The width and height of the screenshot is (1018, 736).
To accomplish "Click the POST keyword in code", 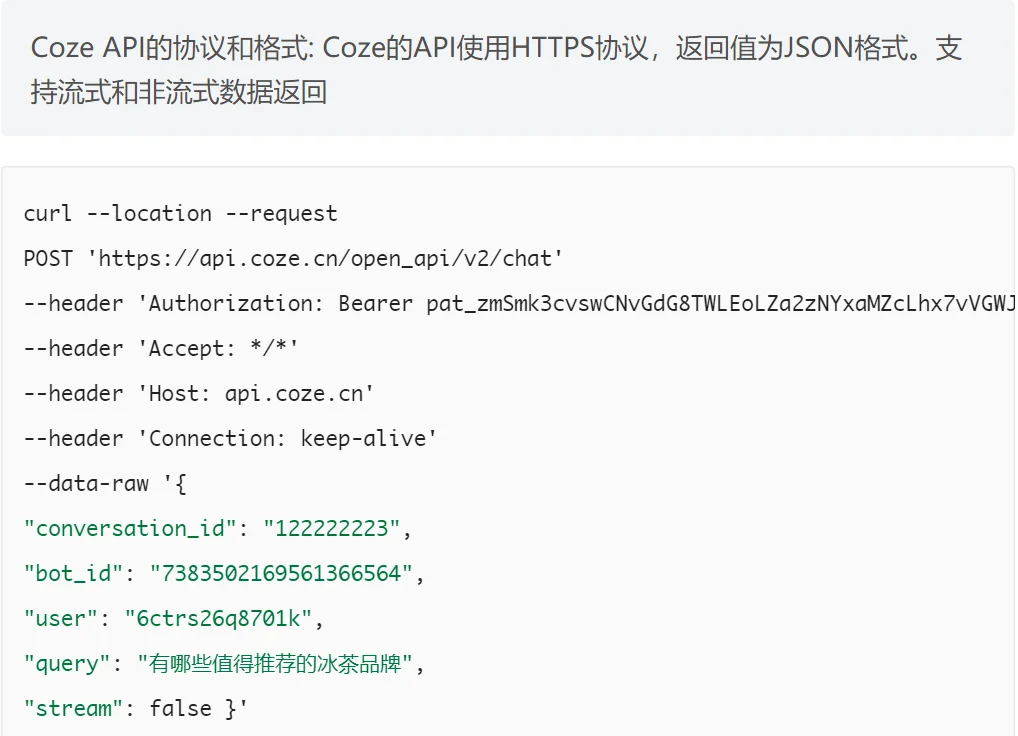I will [x=48, y=258].
